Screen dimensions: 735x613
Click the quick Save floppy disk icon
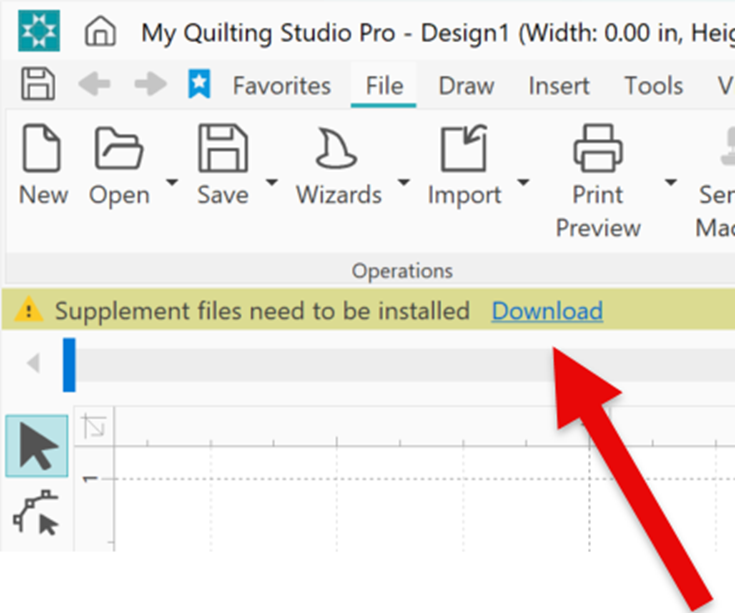pos(38,84)
